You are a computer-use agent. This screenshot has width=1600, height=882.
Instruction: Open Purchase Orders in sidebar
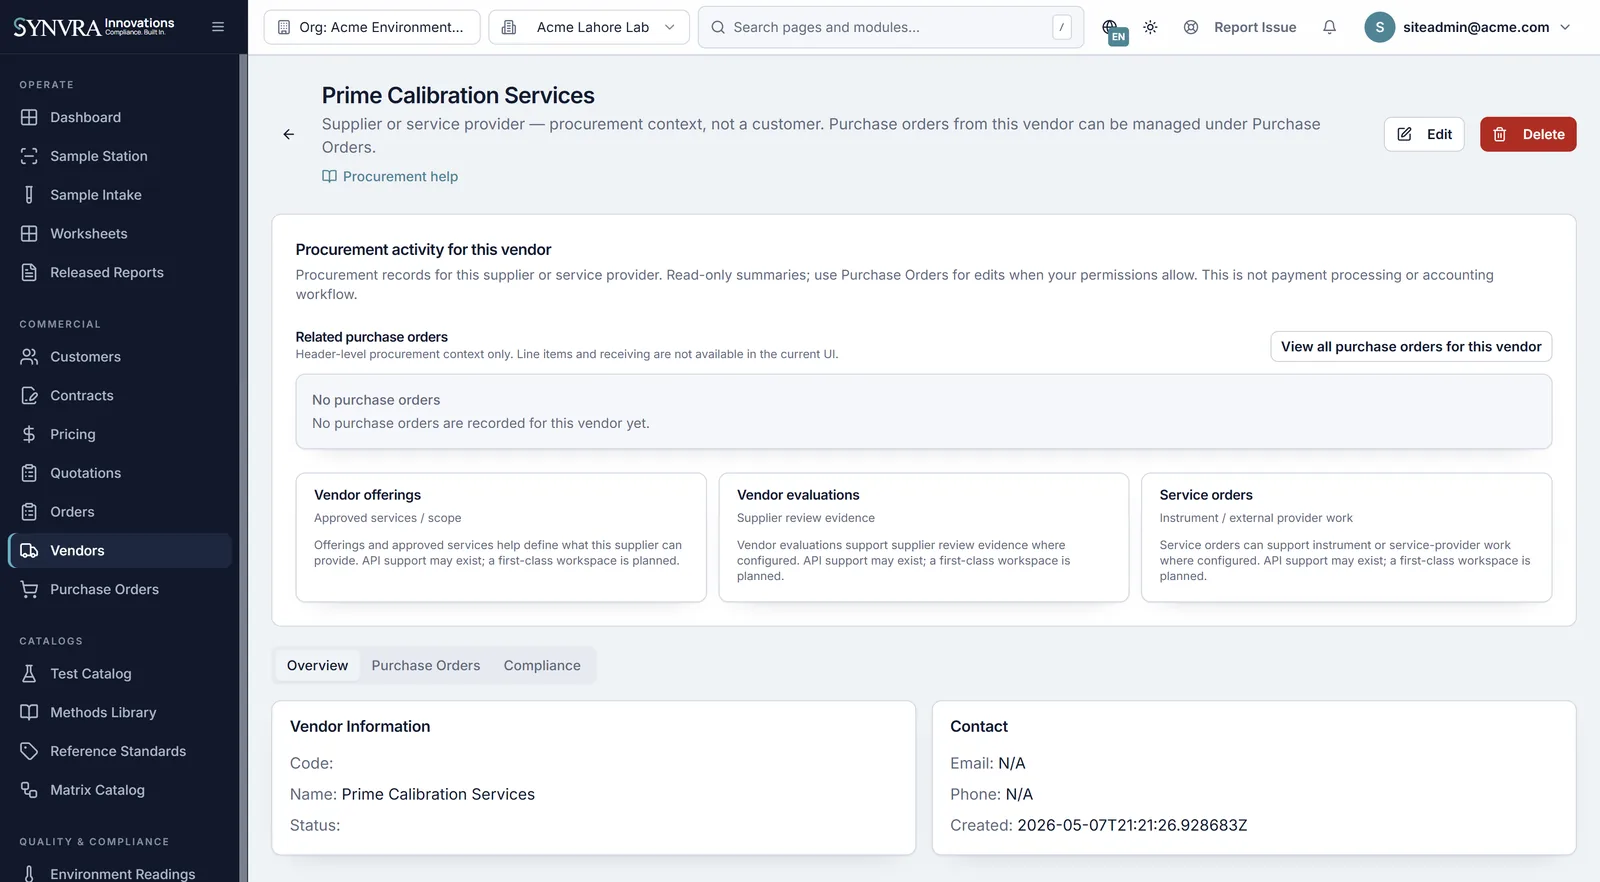click(x=120, y=590)
